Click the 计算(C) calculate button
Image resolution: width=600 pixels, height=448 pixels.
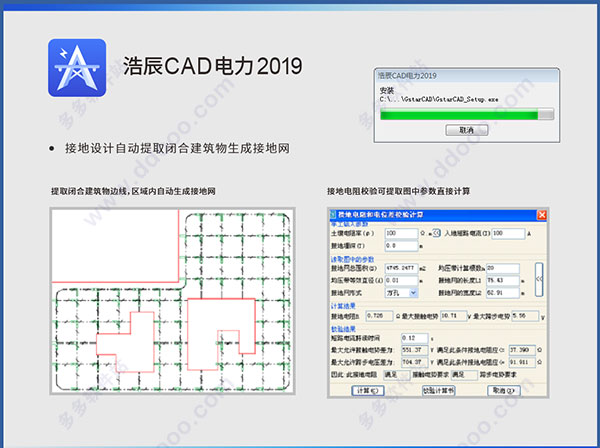[x=368, y=391]
